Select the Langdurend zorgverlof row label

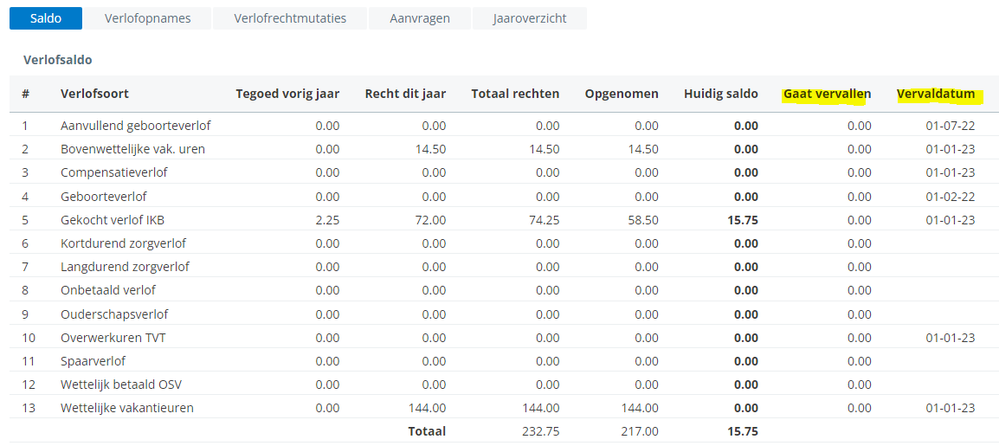pos(125,267)
